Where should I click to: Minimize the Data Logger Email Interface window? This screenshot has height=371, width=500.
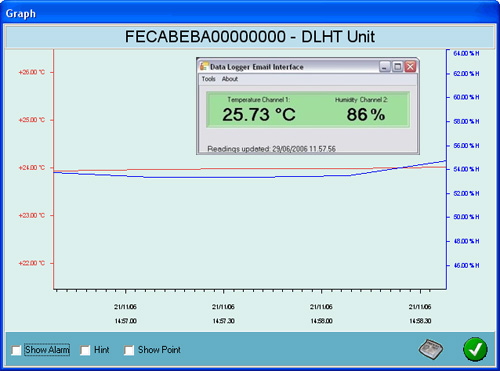tap(385, 67)
